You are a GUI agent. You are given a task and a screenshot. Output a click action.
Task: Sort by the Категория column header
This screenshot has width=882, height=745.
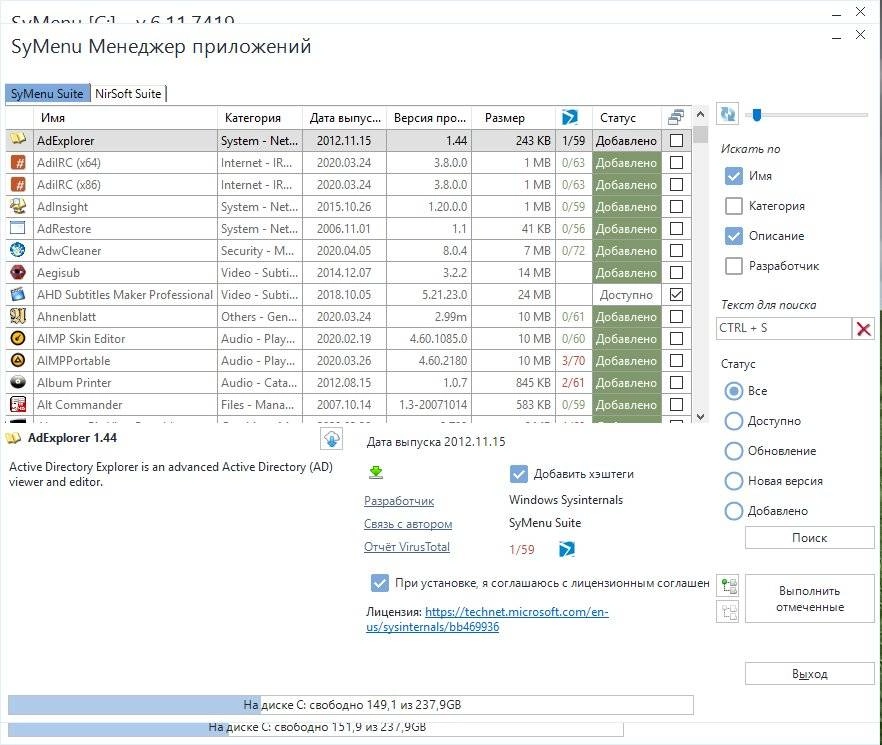click(260, 118)
